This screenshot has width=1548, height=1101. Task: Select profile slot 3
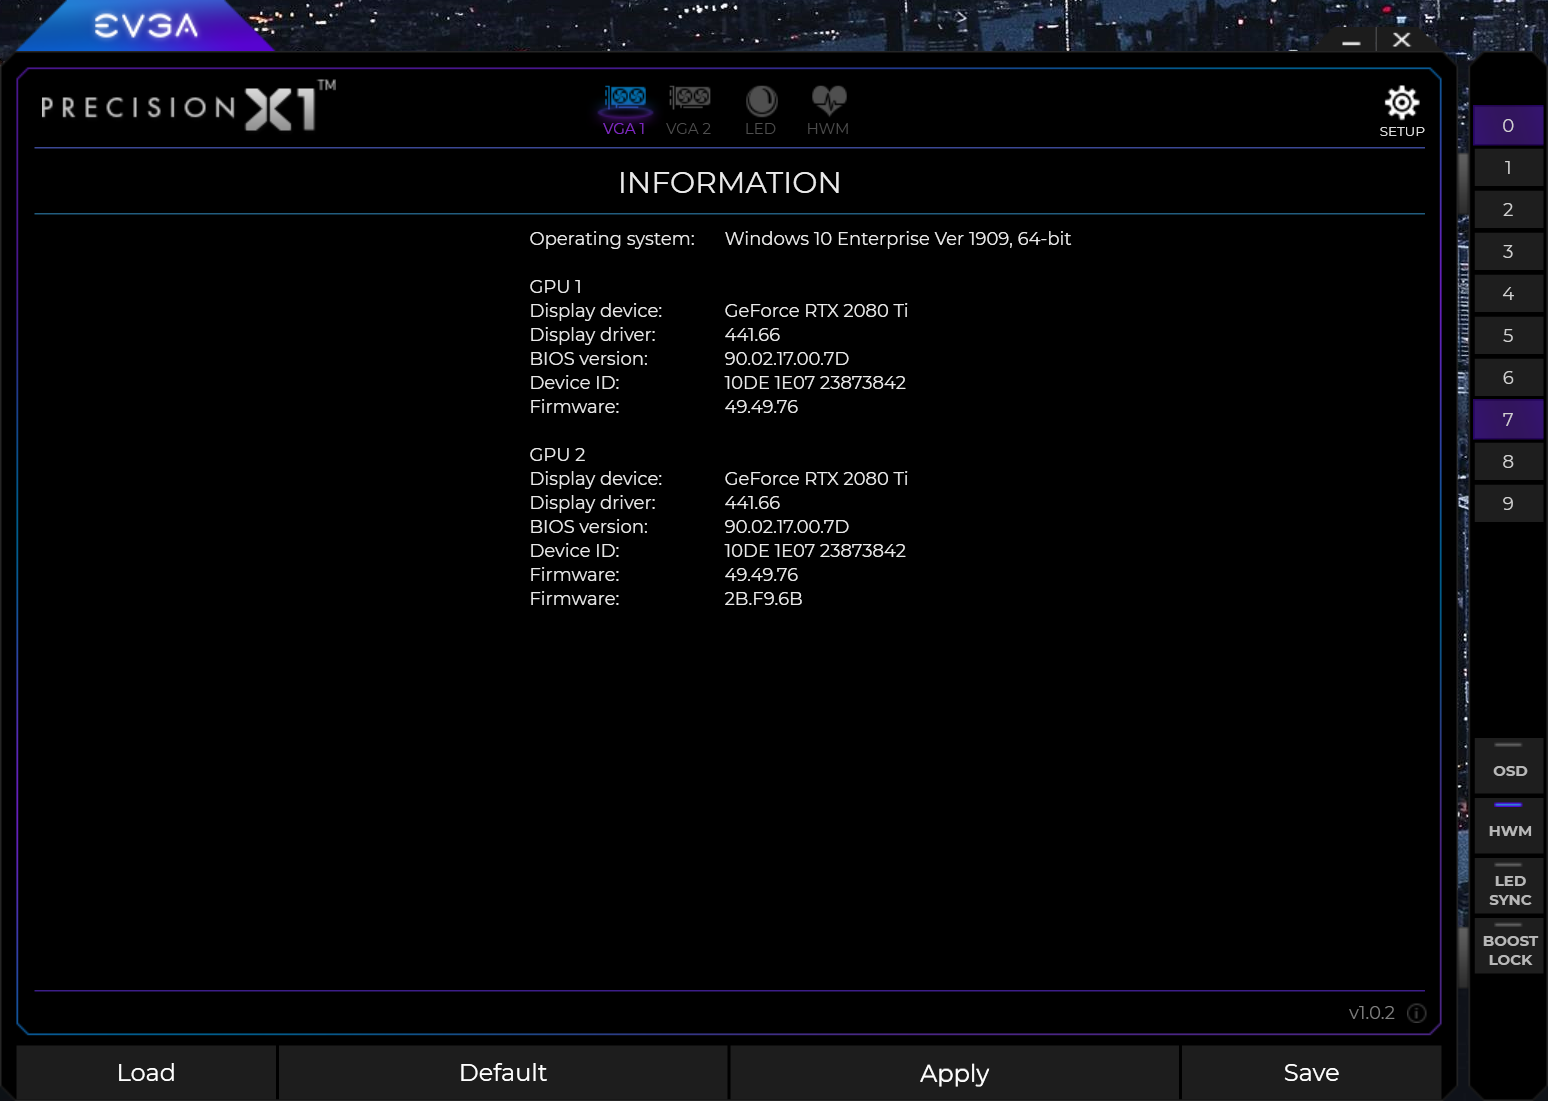point(1508,252)
